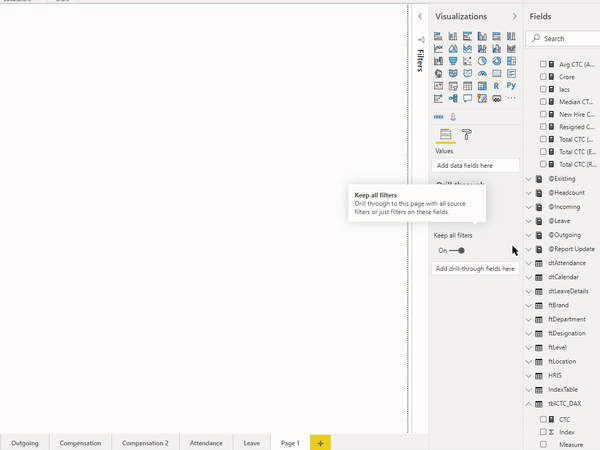Check the Crore measure checkbox
The width and height of the screenshot is (600, 450).
(x=543, y=77)
